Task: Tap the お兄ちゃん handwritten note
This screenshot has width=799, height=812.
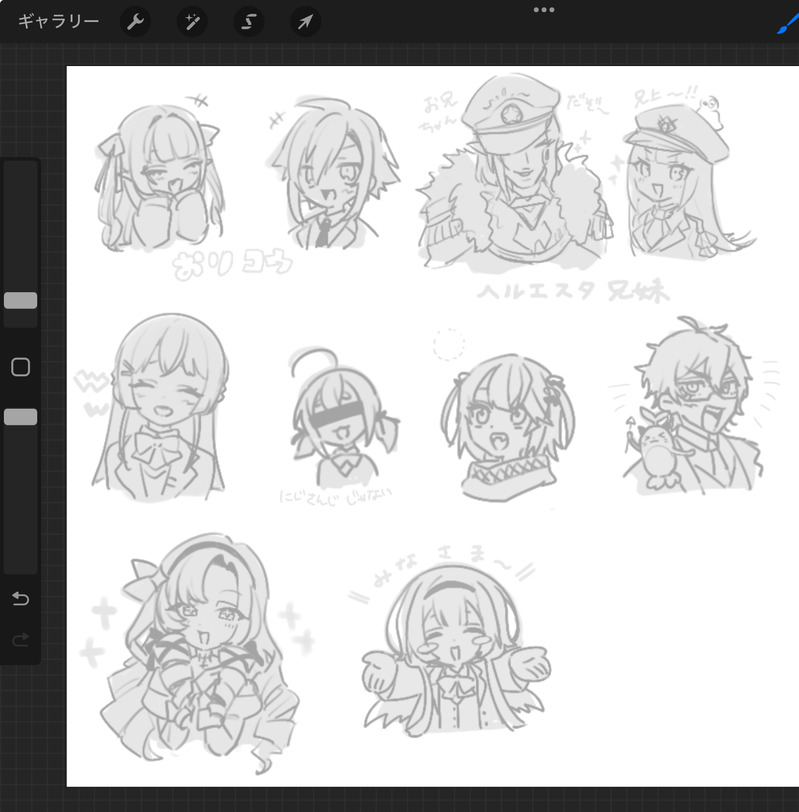Action: point(439,113)
